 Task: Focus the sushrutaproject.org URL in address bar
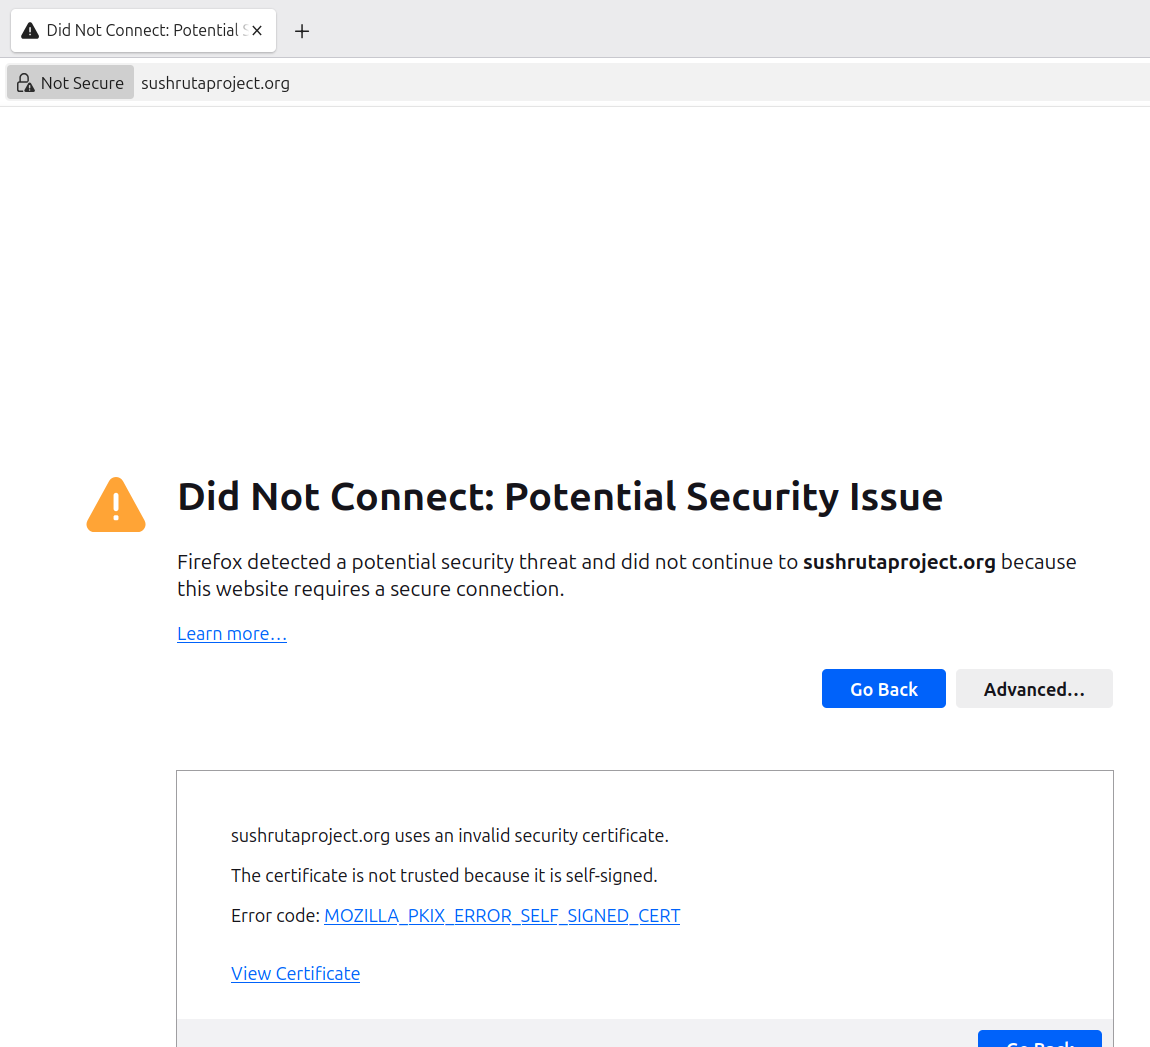[215, 83]
